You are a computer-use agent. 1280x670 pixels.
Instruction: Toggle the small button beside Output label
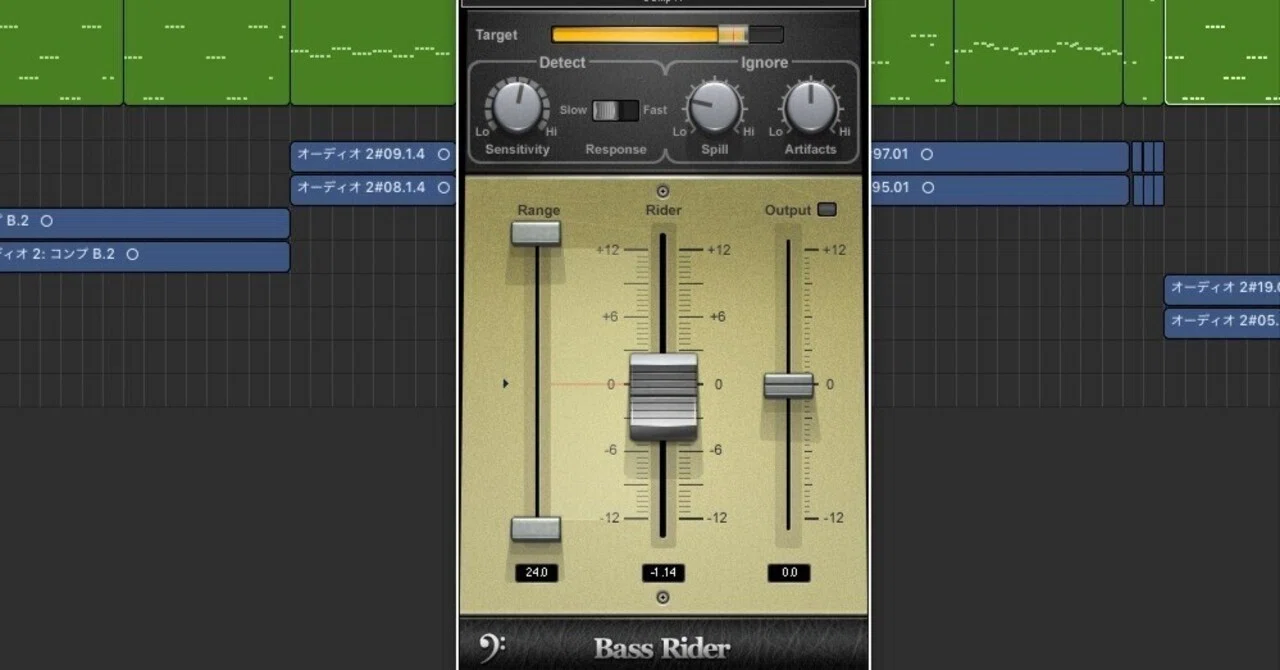827,210
